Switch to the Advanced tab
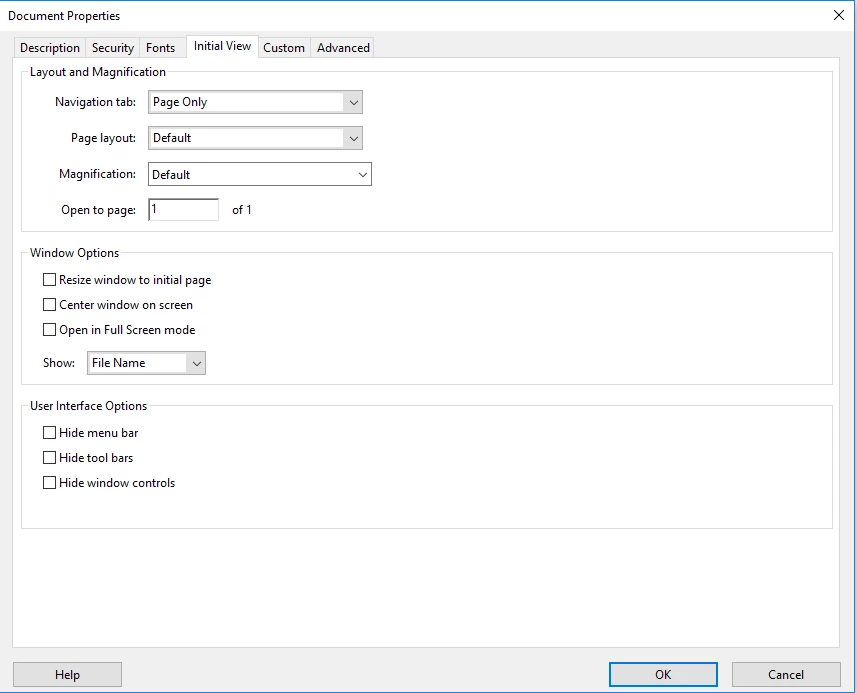 pyautogui.click(x=343, y=48)
